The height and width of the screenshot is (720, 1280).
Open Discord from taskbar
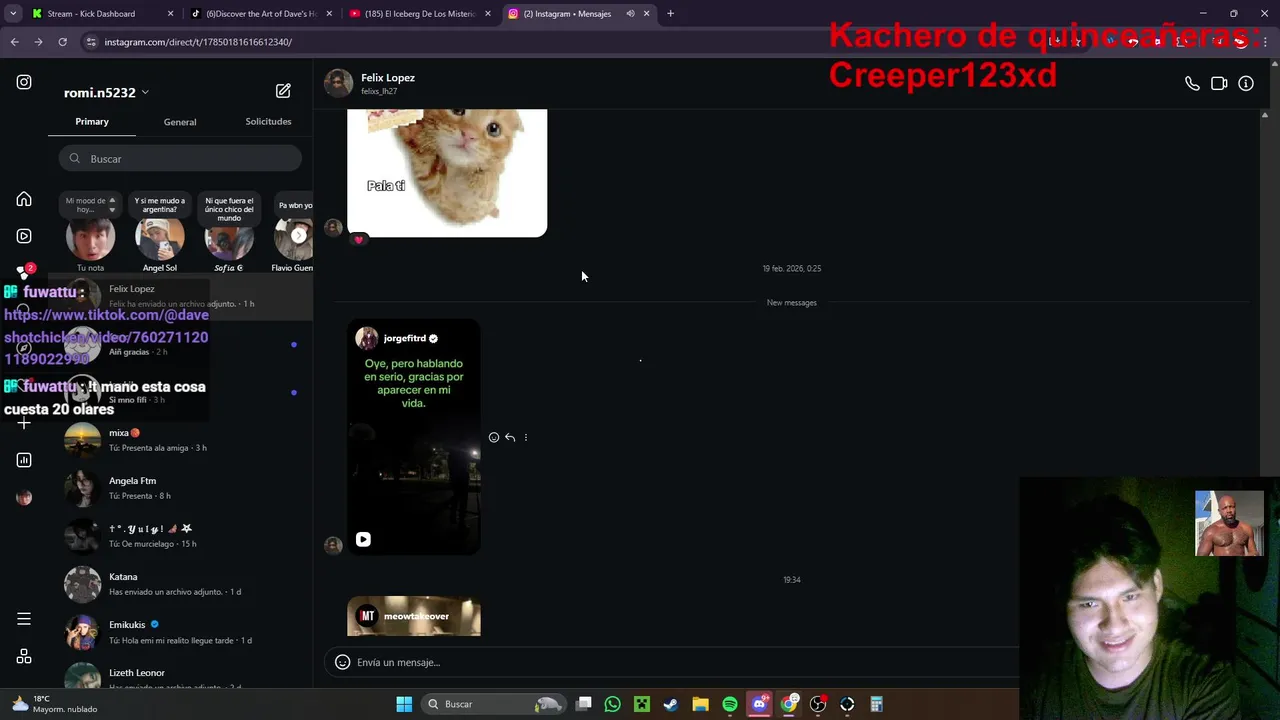759,704
